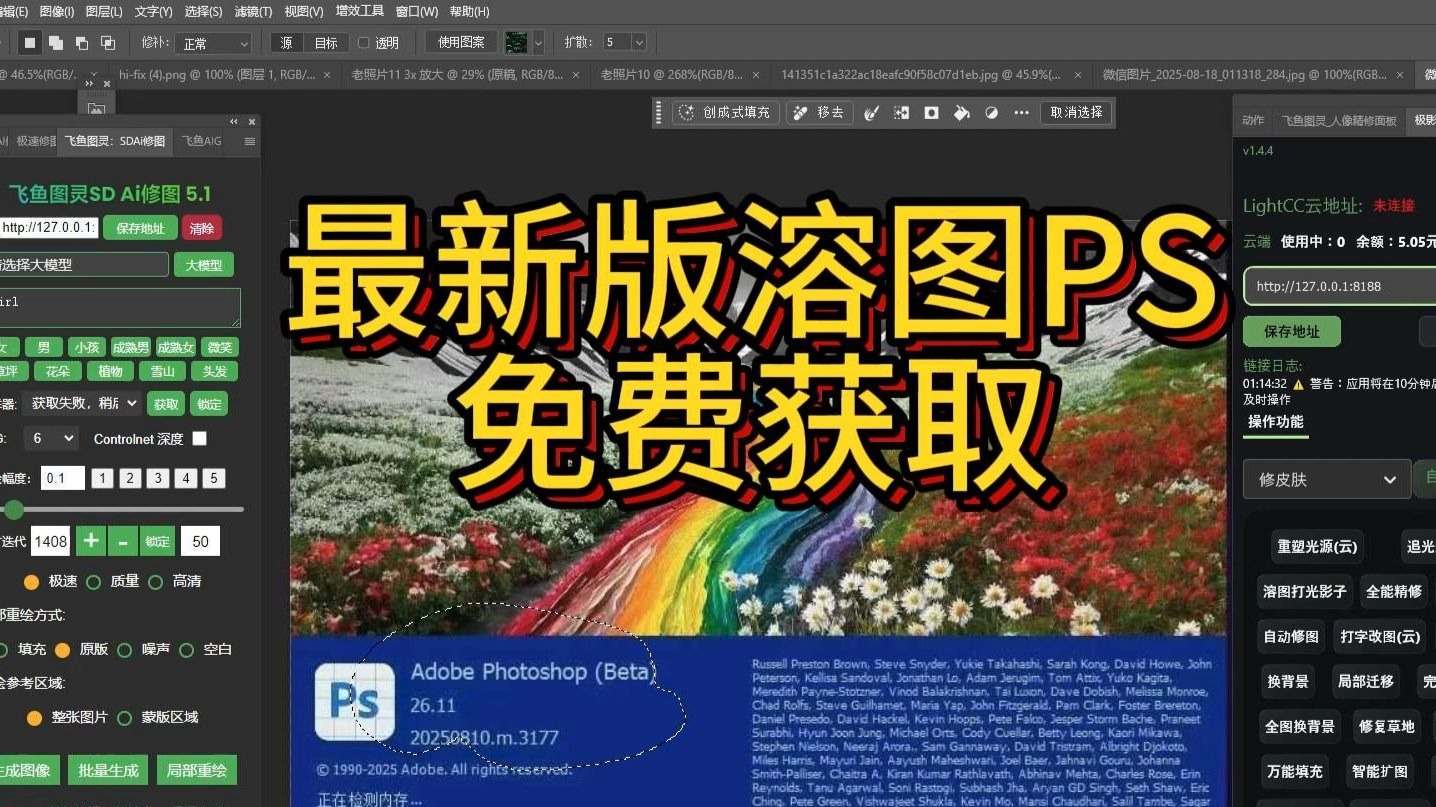This screenshot has width=1436, height=807.
Task: Select the 整张图片 reference region radio
Action: pos(34,718)
